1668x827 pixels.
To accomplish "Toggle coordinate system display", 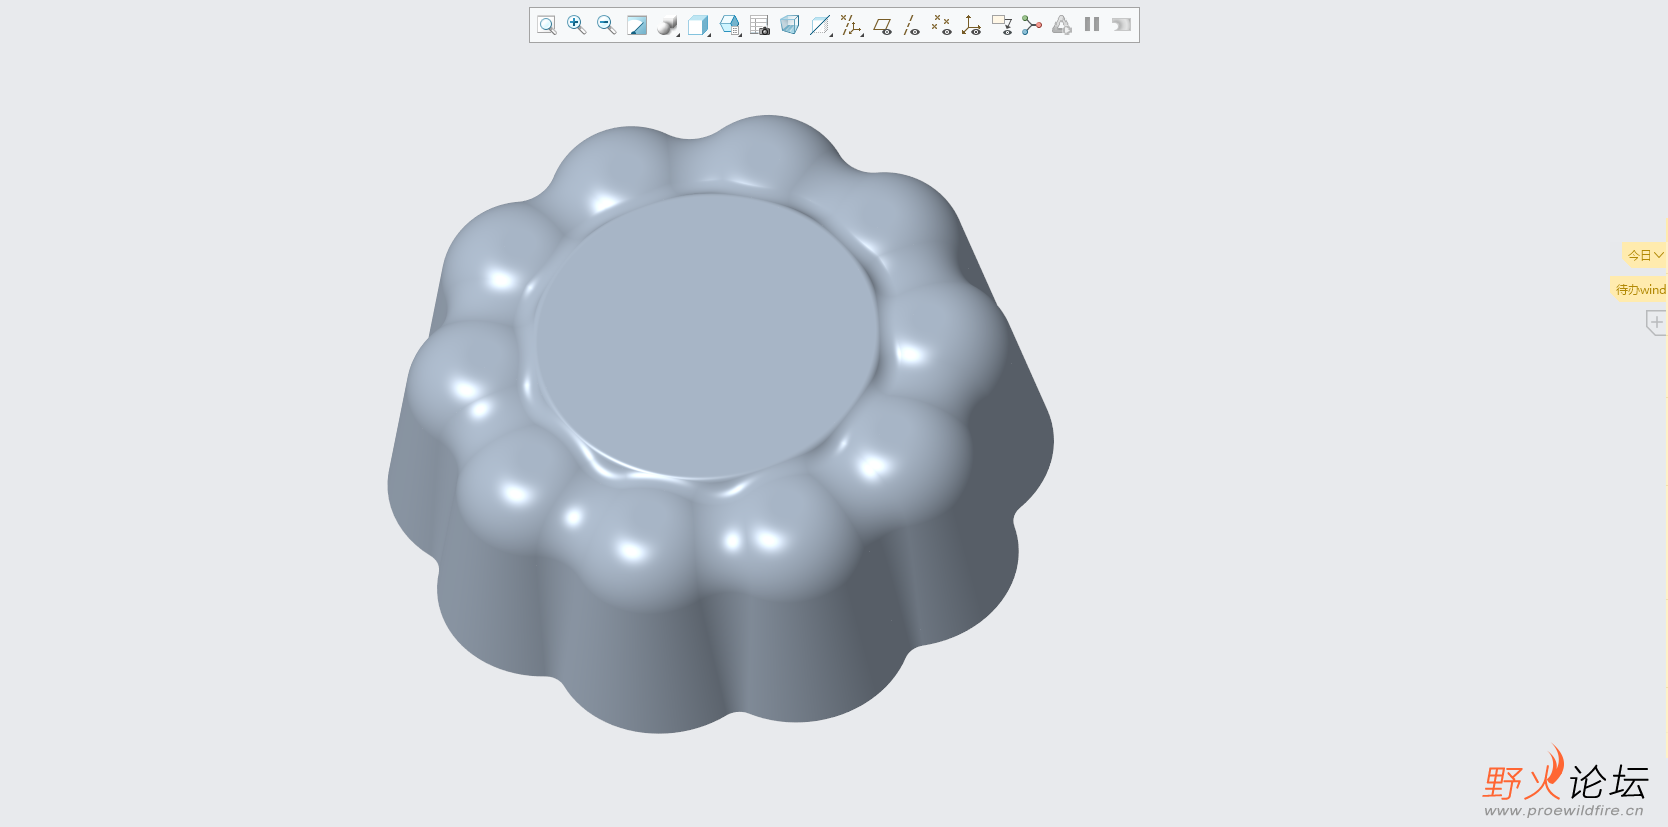I will (x=971, y=25).
